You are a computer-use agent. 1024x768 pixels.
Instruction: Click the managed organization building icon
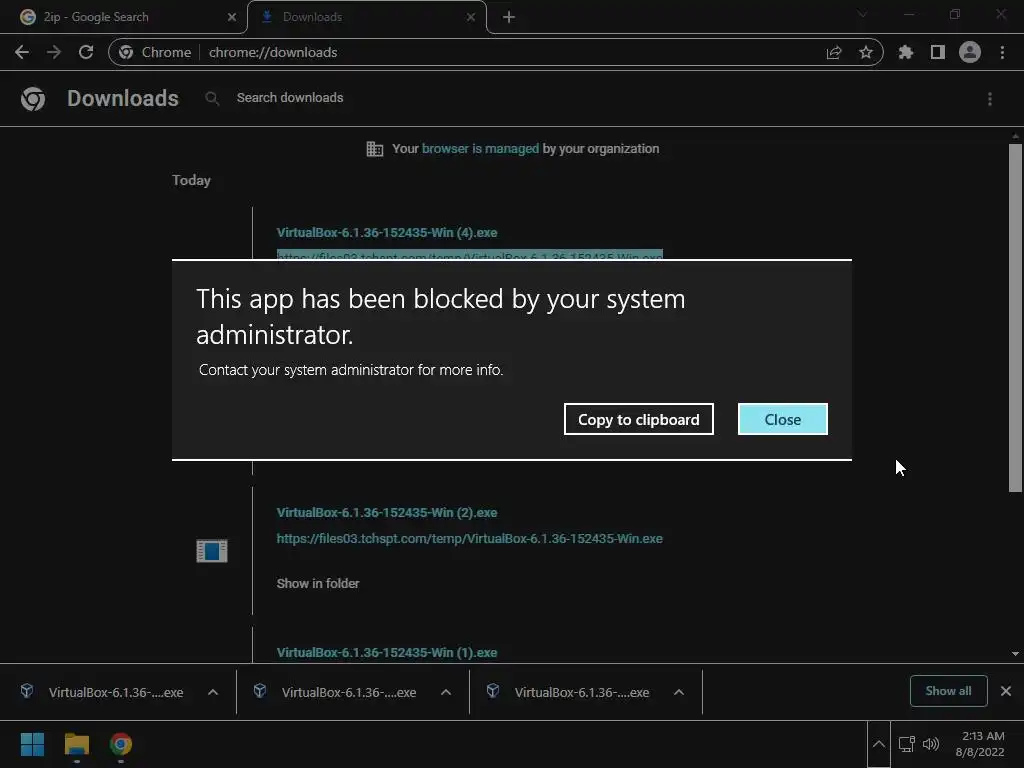point(375,149)
